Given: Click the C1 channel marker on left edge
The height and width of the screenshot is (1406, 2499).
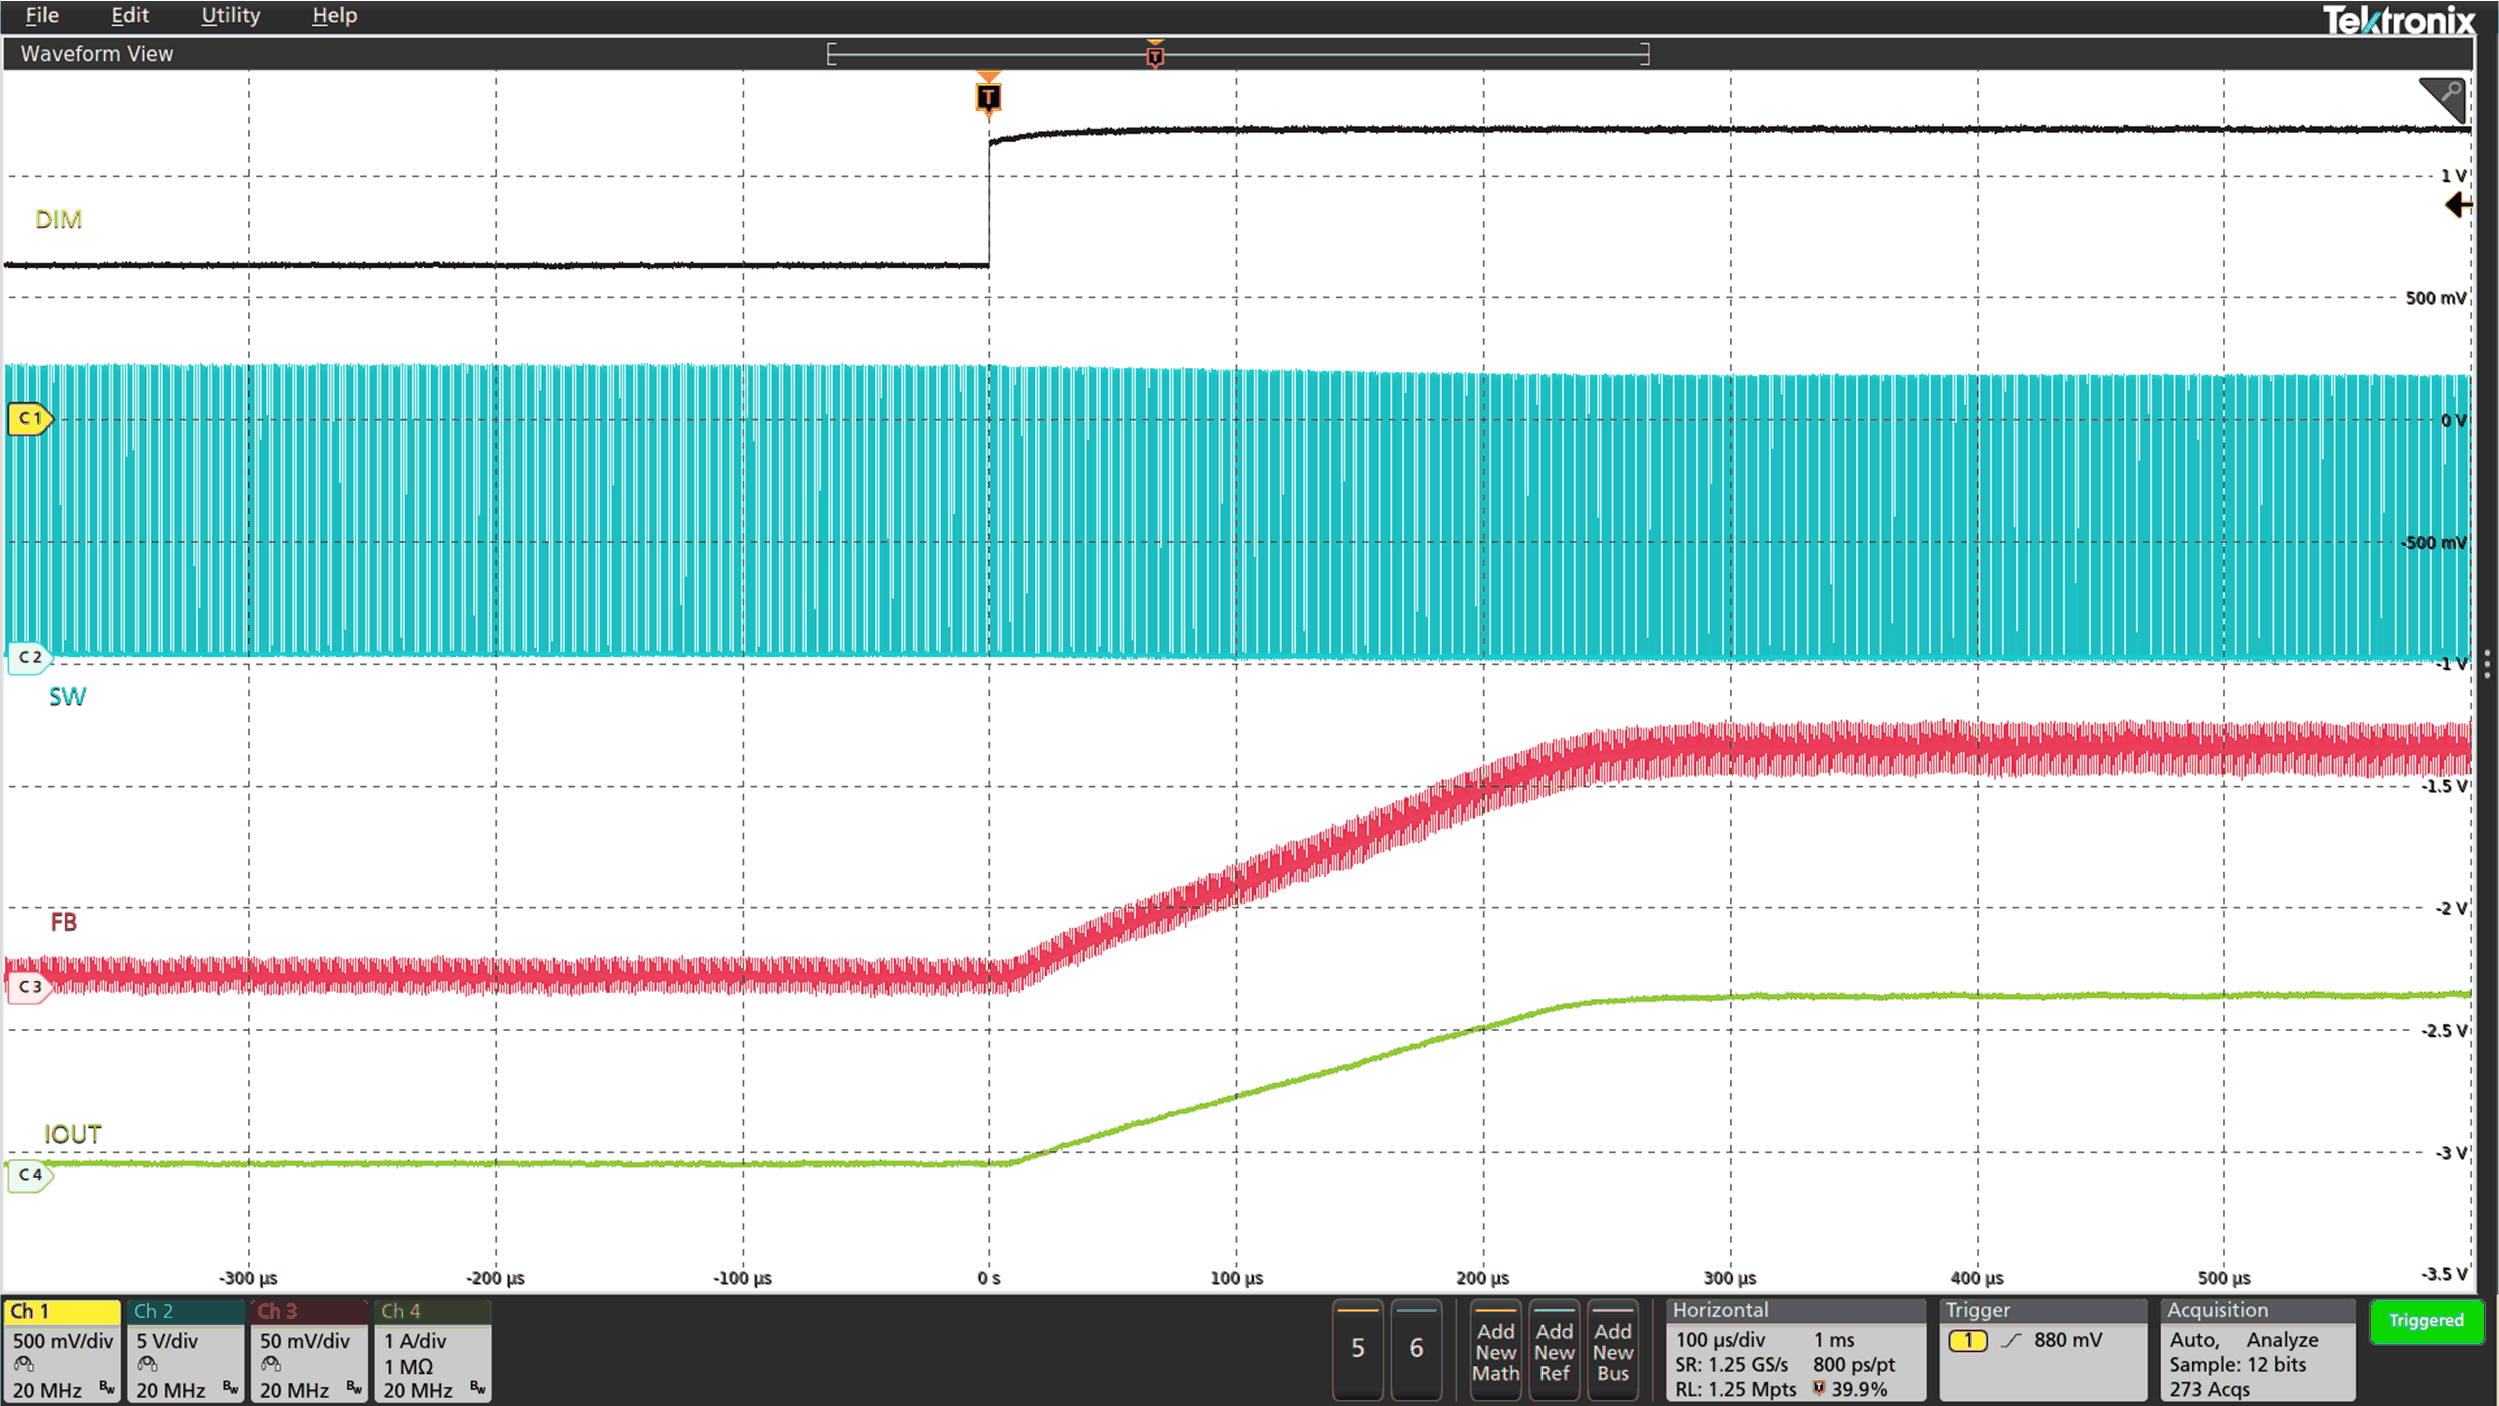Looking at the screenshot, I should 28,419.
